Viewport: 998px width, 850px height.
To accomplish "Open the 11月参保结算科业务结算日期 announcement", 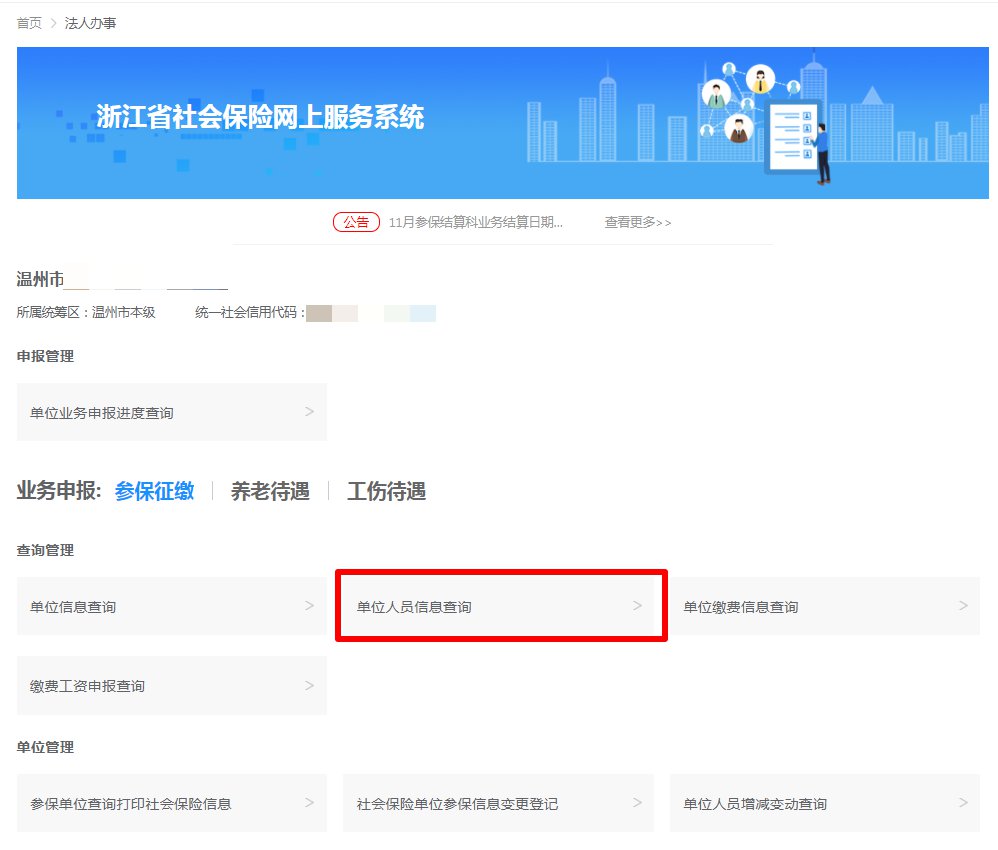I will tap(475, 222).
